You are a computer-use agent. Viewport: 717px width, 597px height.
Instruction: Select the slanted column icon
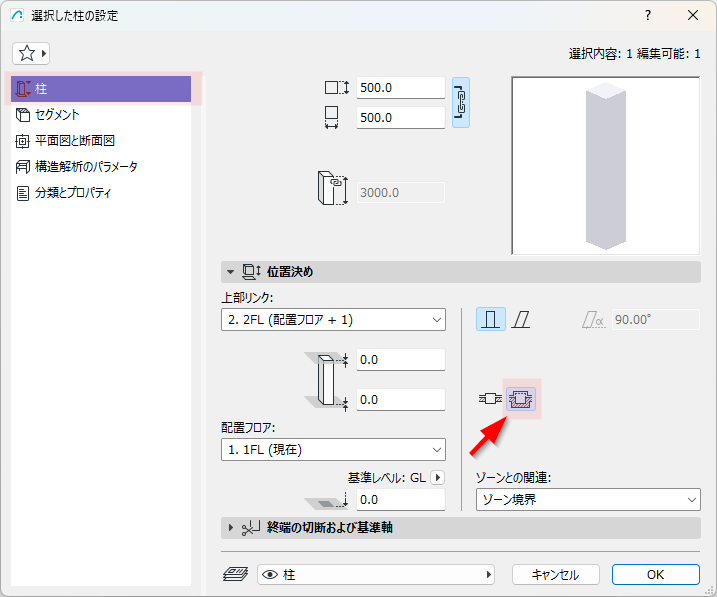coord(521,319)
